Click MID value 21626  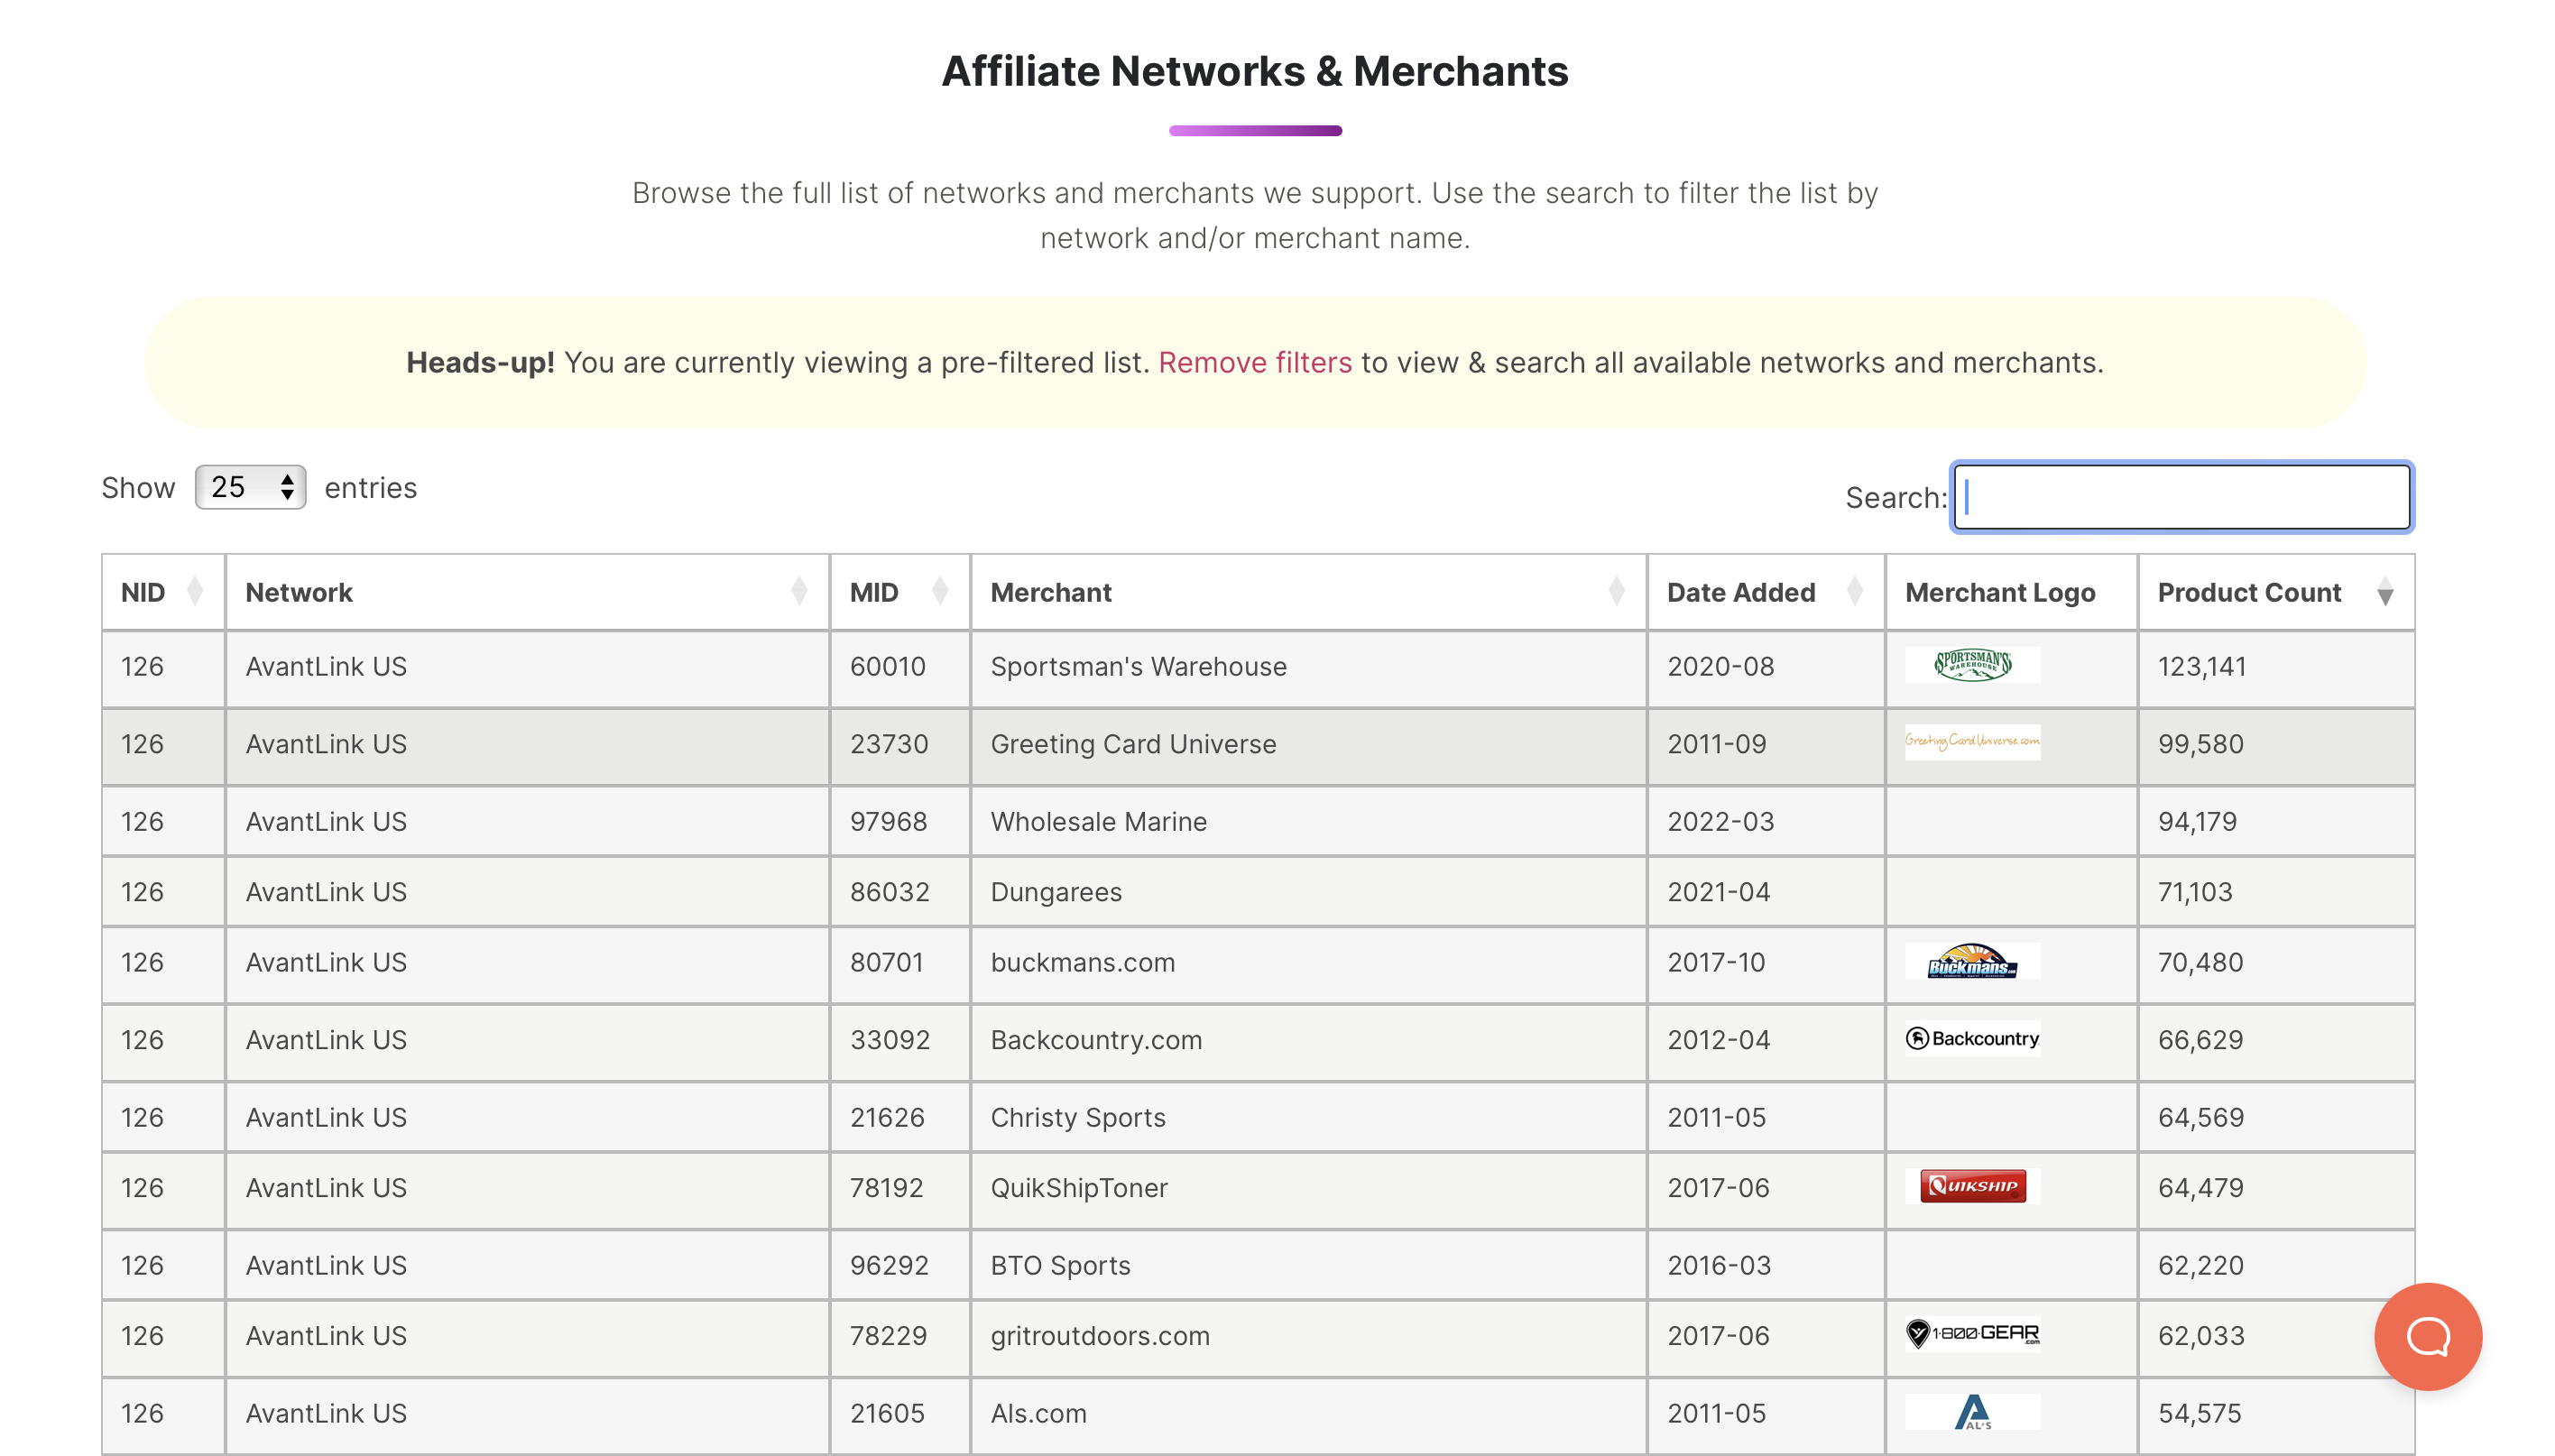[x=887, y=1117]
